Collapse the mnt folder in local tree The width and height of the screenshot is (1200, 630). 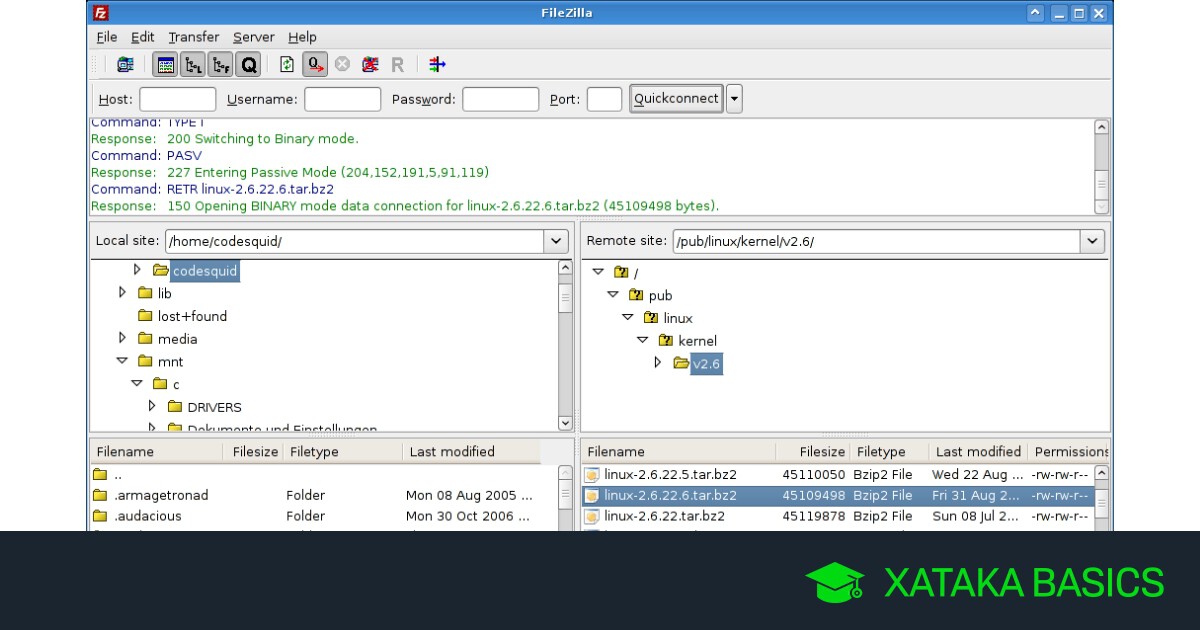[x=122, y=361]
